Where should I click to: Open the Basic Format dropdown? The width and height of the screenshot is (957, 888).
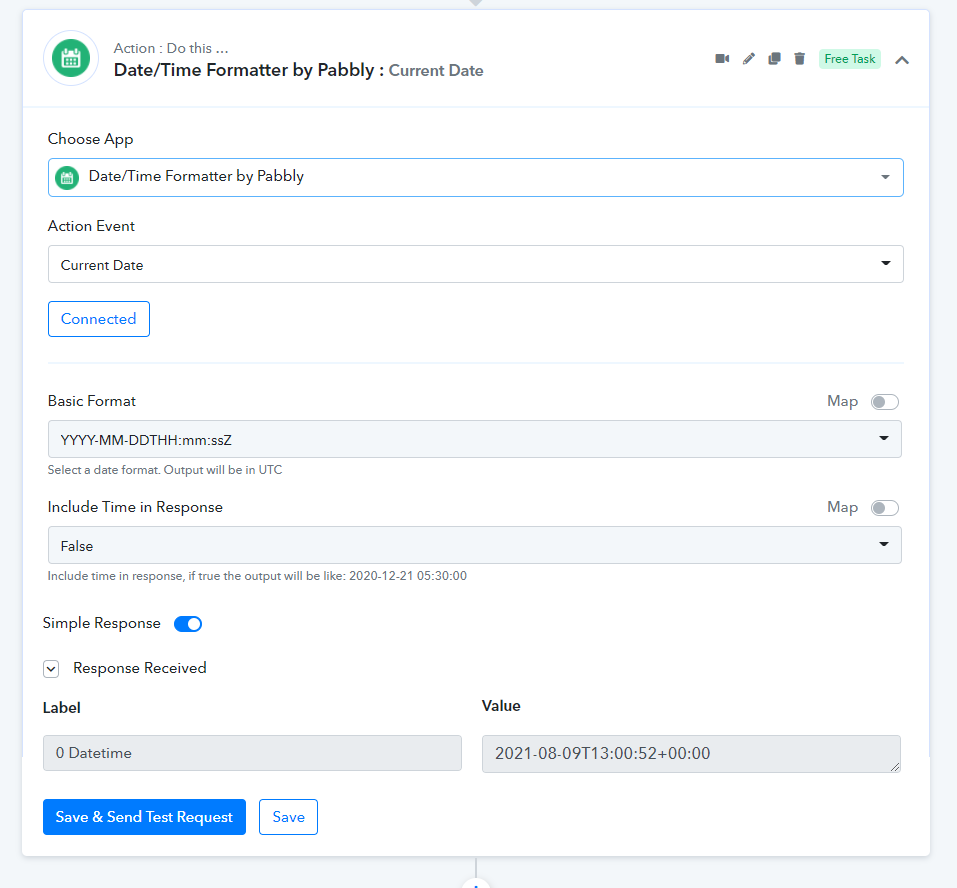pyautogui.click(x=475, y=439)
